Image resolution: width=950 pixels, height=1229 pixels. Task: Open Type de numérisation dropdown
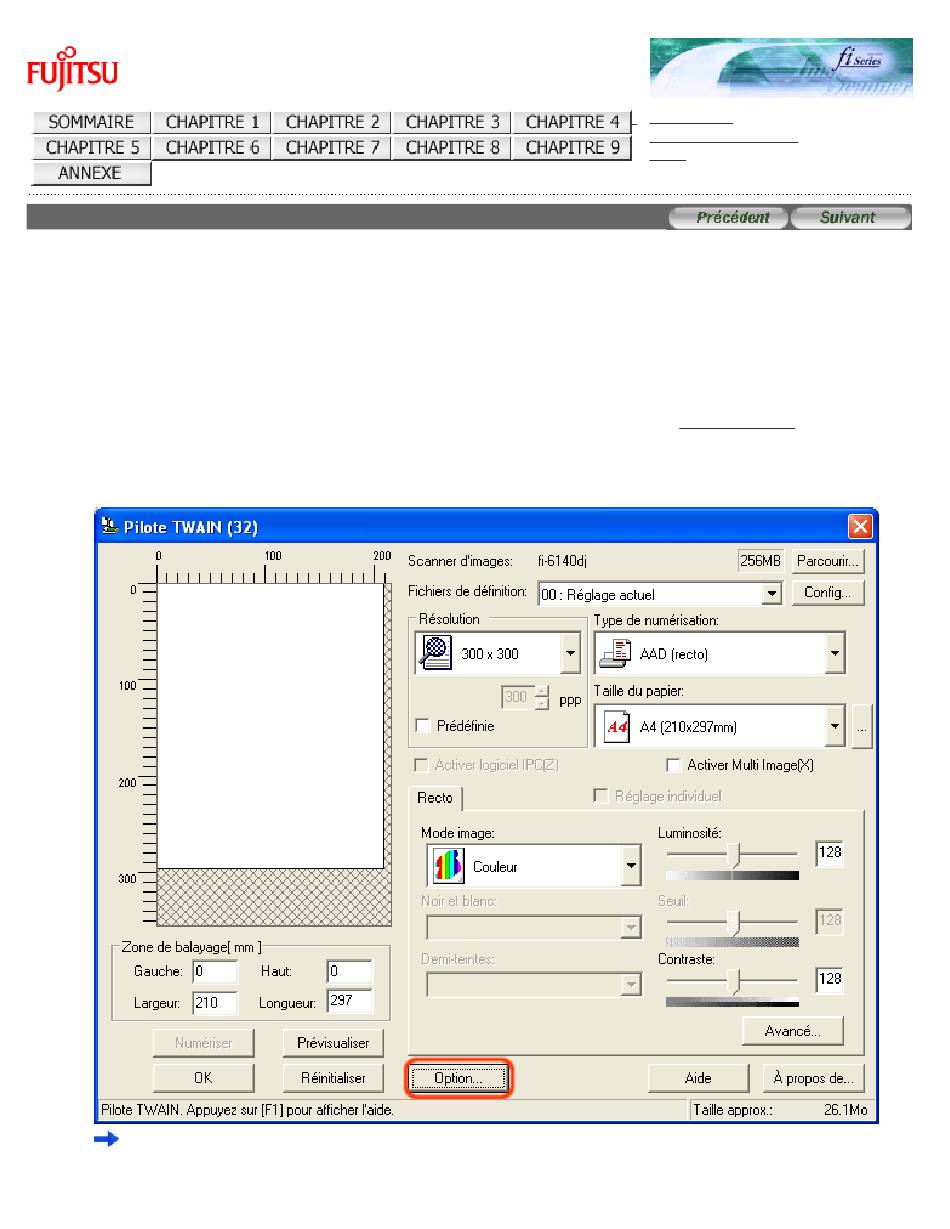pyautogui.click(x=835, y=655)
